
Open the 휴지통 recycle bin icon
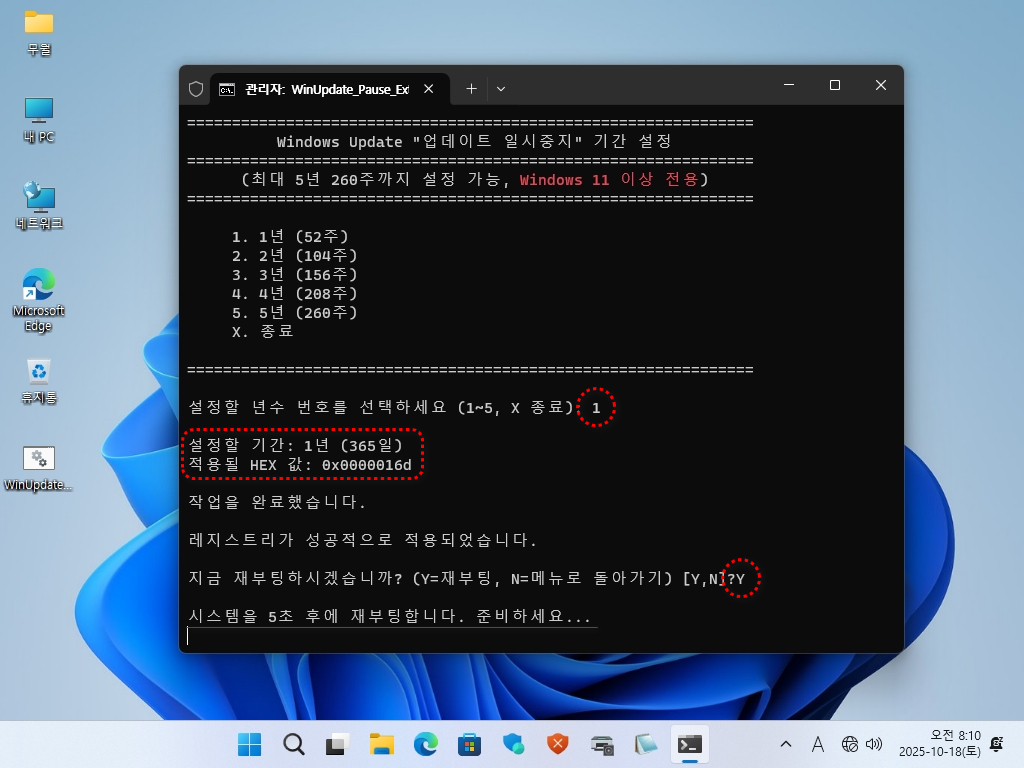(39, 381)
